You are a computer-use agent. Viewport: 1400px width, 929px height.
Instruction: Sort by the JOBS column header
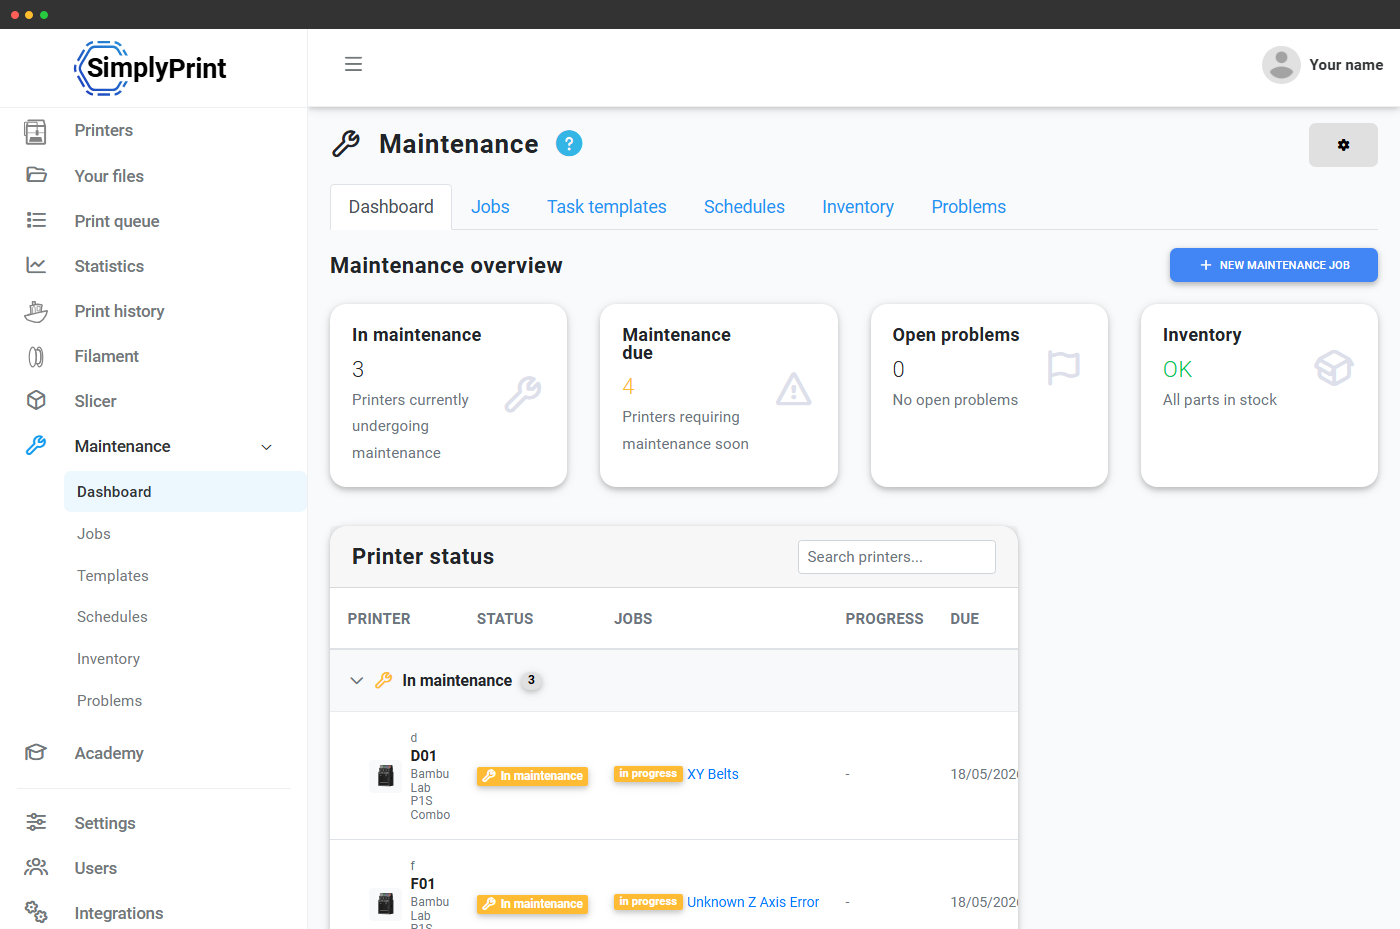click(633, 619)
